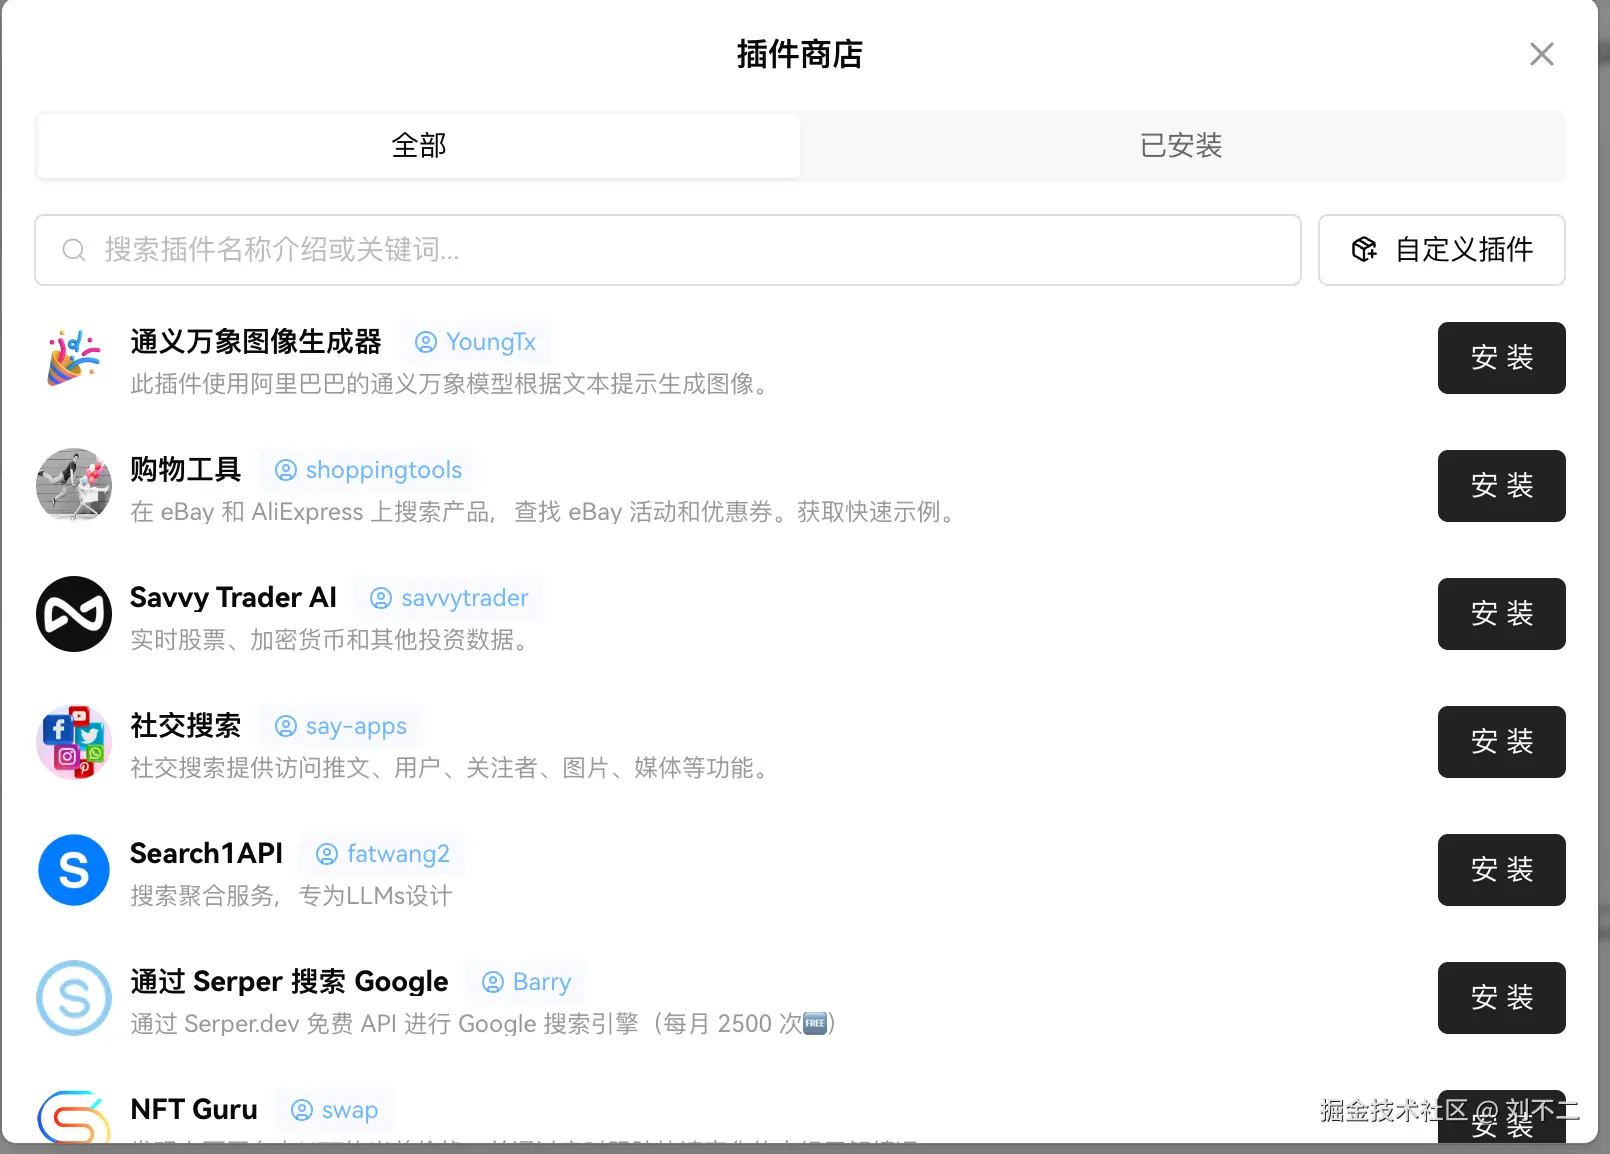Select the Serper Google search logo
1610x1154 pixels.
(74, 998)
